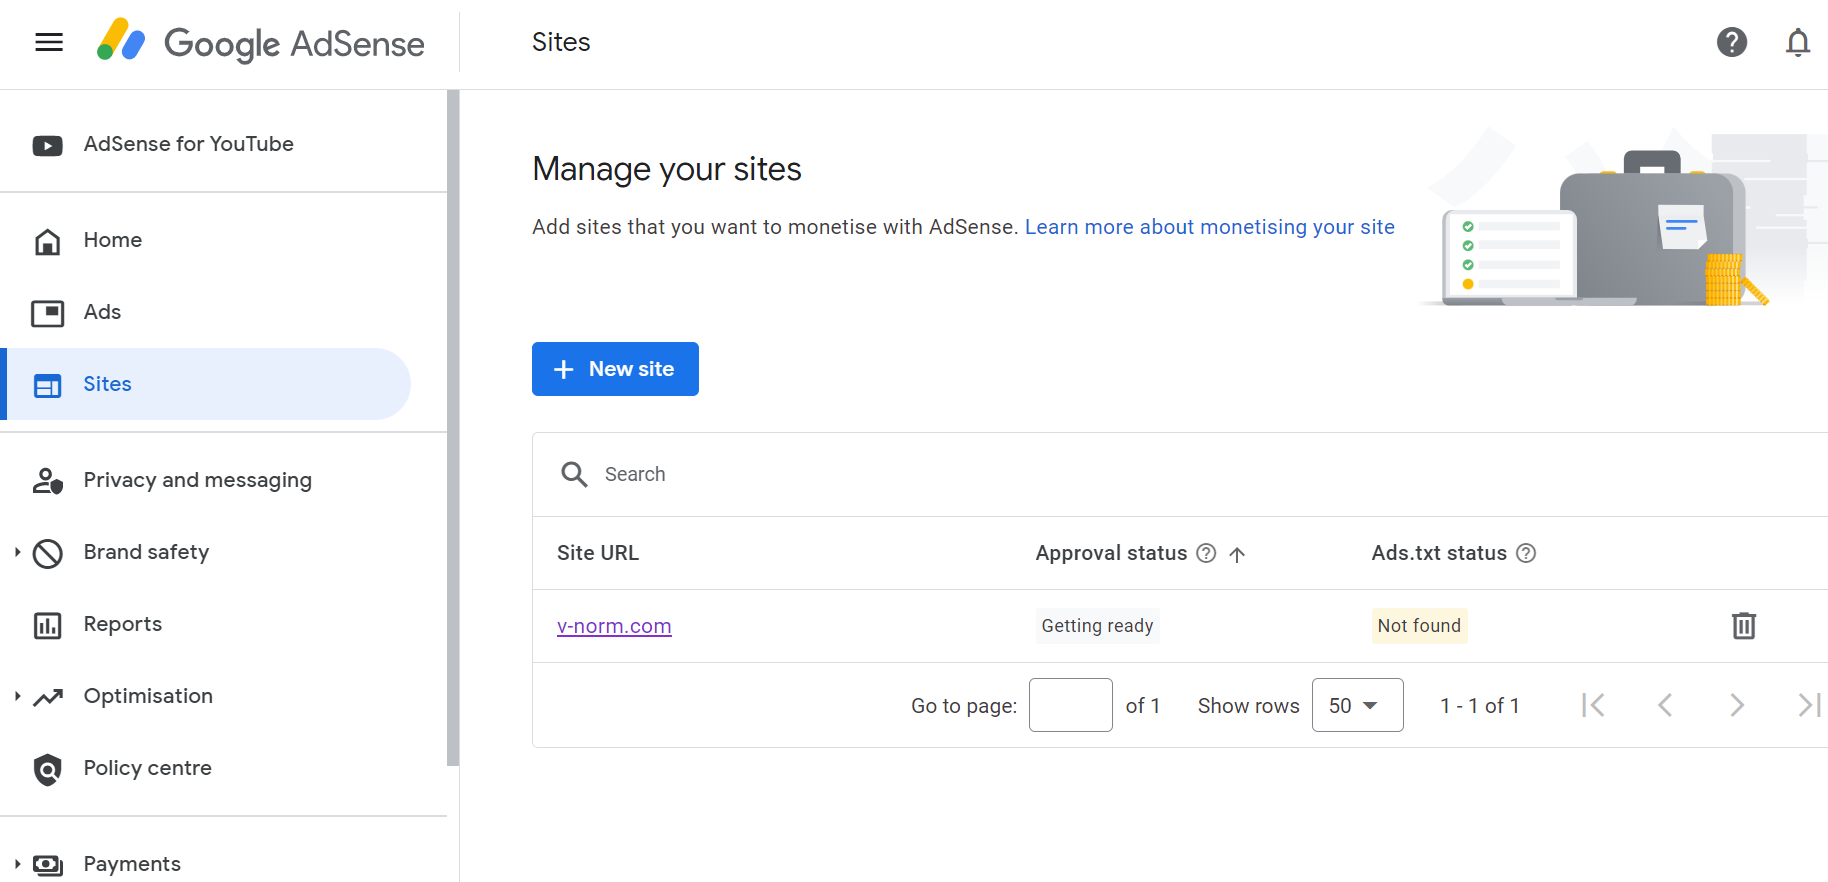Viewport: 1828px width, 882px height.
Task: Go to first page of table
Action: [x=1593, y=705]
